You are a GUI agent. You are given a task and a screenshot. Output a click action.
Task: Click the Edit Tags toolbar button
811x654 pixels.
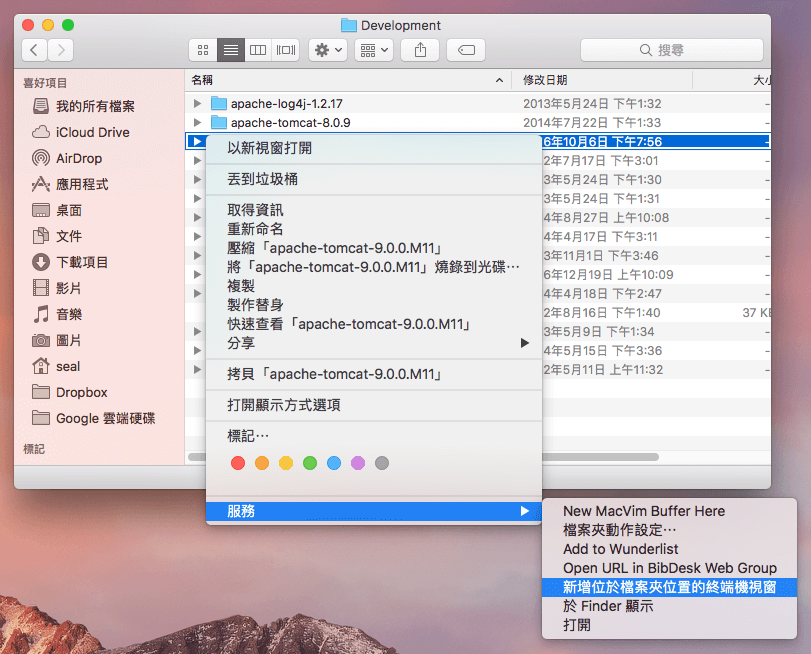coord(466,49)
